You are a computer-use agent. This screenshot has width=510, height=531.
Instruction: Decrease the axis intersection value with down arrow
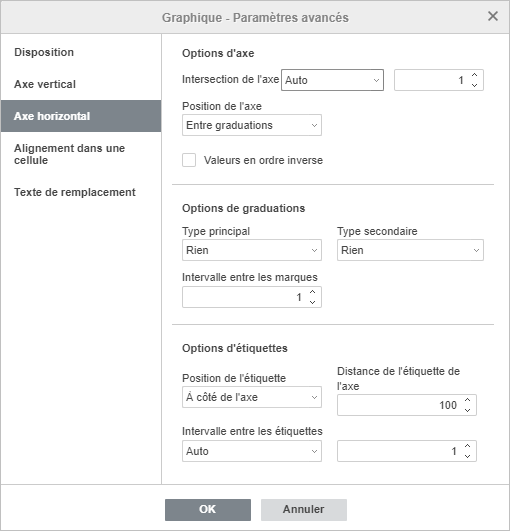pos(474,85)
